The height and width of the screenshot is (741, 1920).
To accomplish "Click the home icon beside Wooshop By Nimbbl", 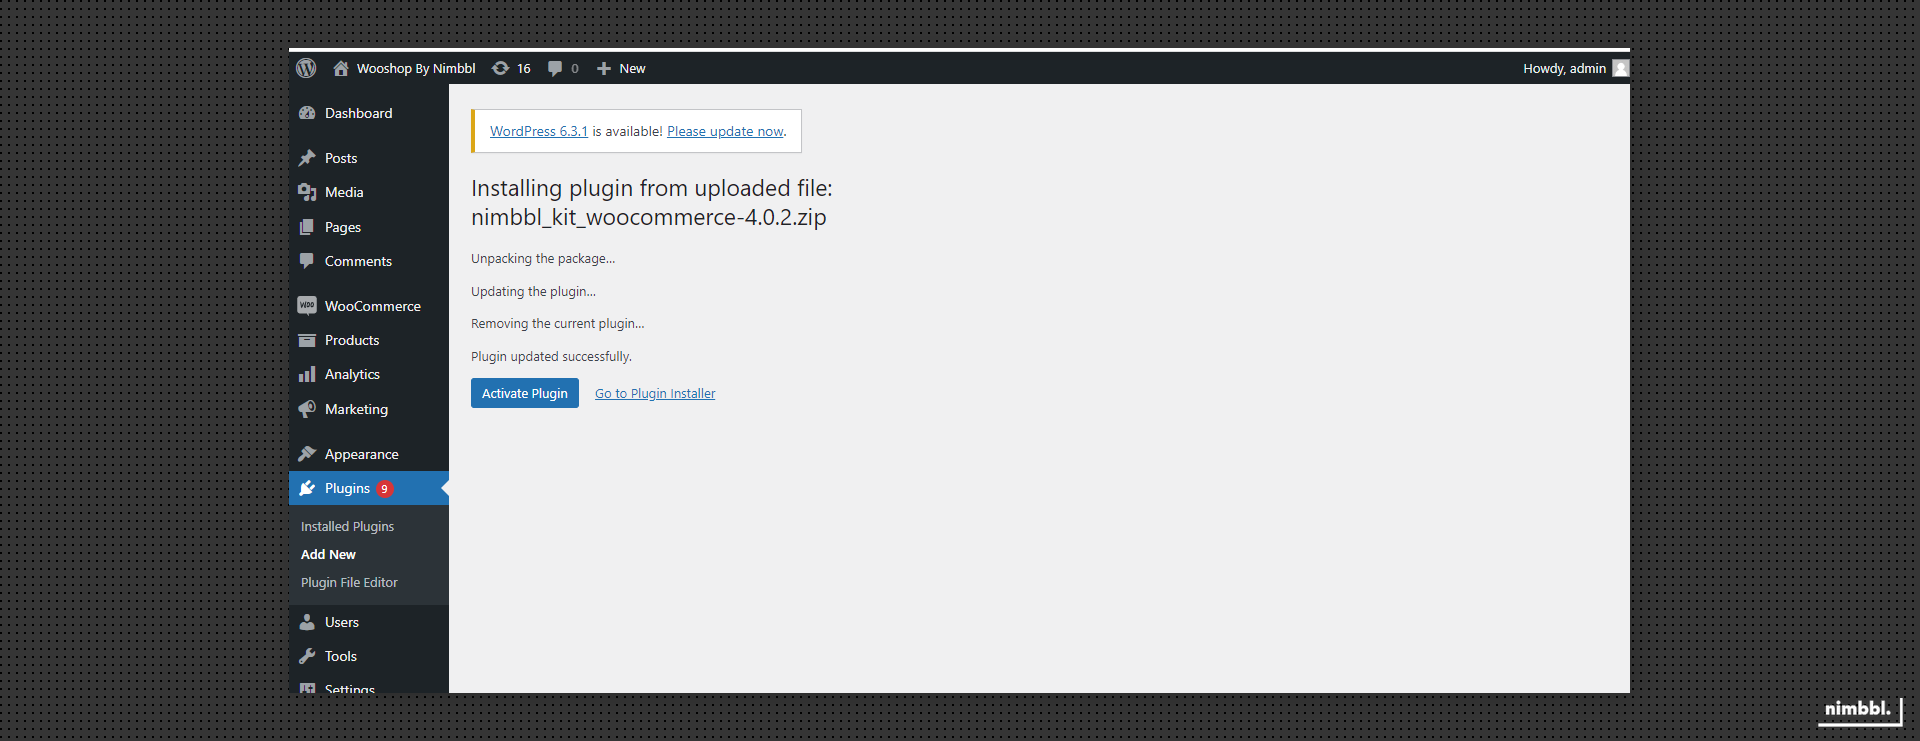I will pyautogui.click(x=341, y=68).
